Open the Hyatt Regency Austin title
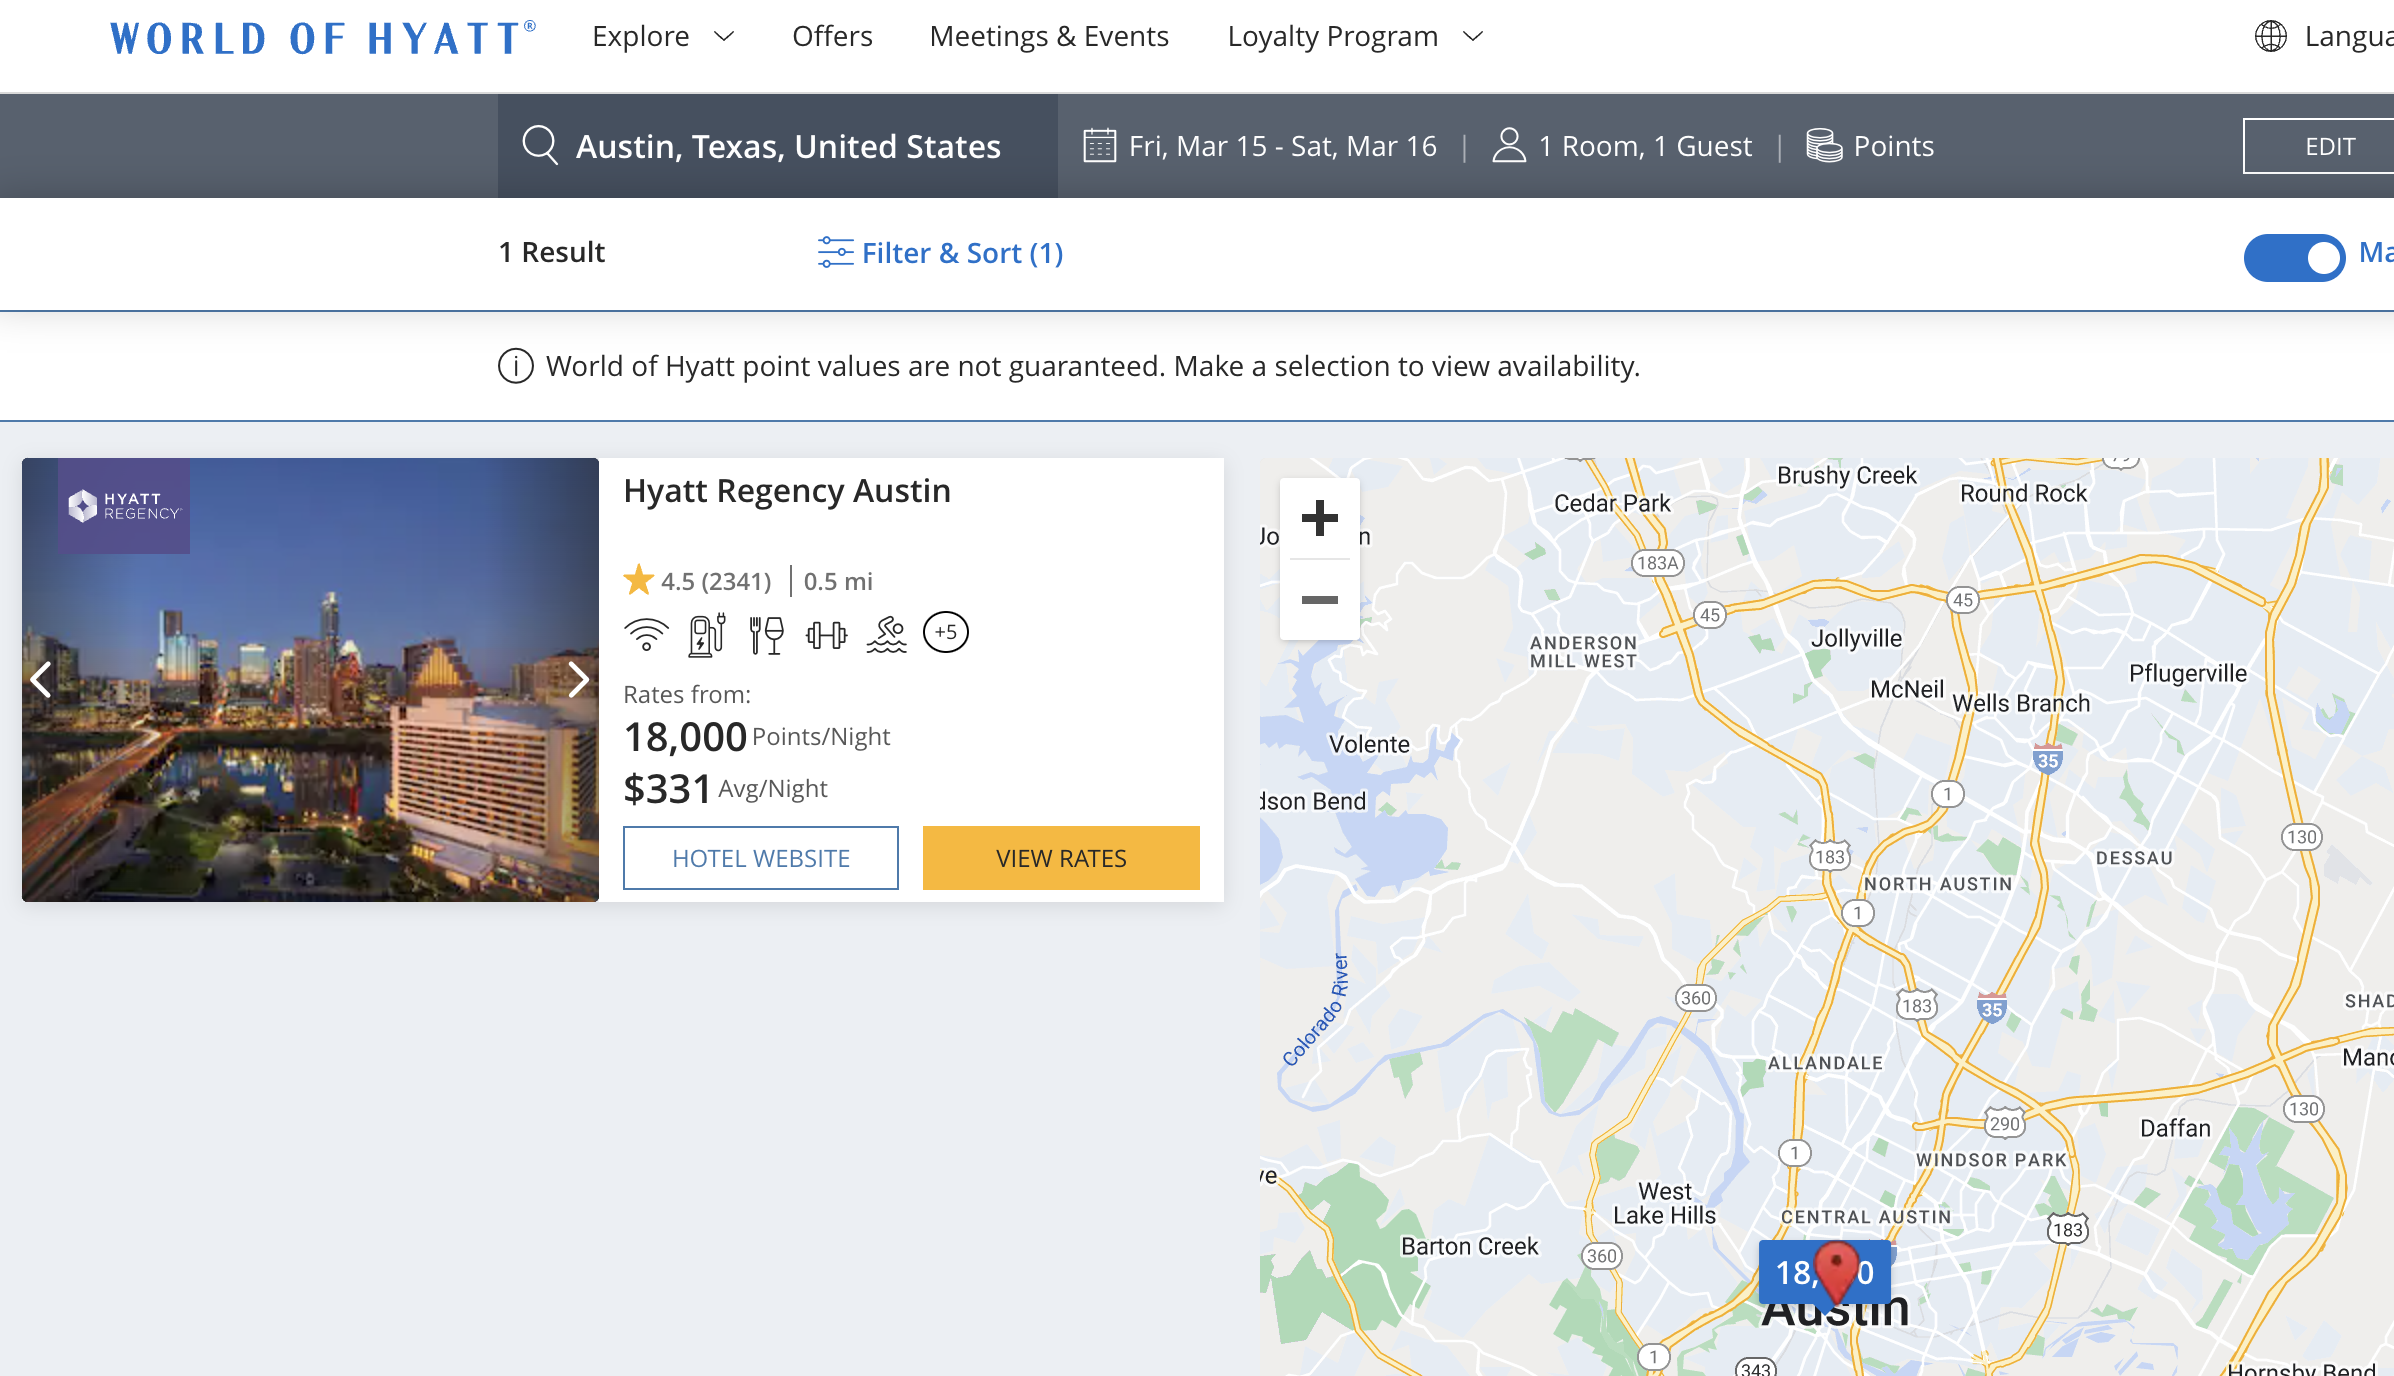 click(787, 491)
